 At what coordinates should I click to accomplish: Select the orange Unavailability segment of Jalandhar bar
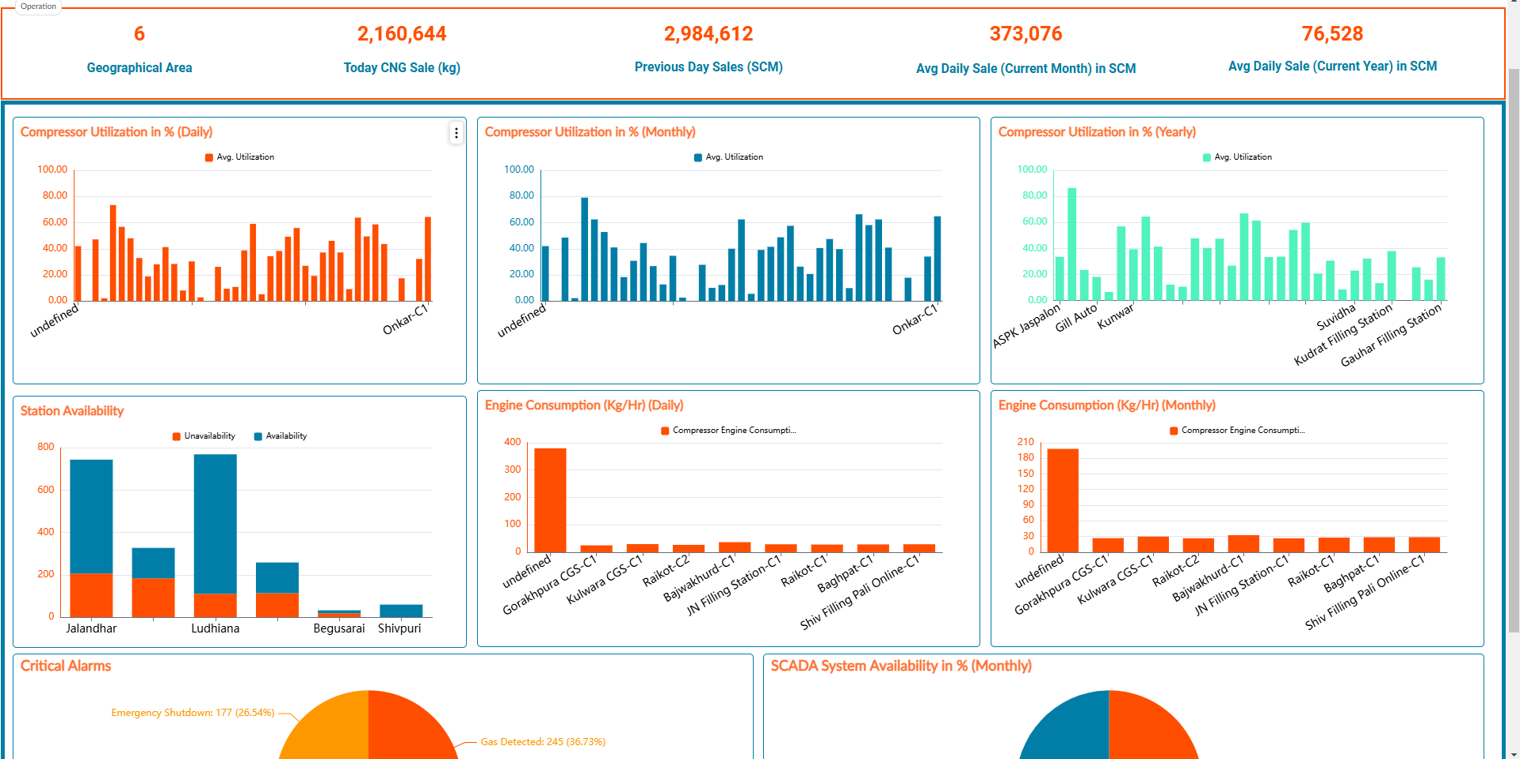click(x=91, y=595)
